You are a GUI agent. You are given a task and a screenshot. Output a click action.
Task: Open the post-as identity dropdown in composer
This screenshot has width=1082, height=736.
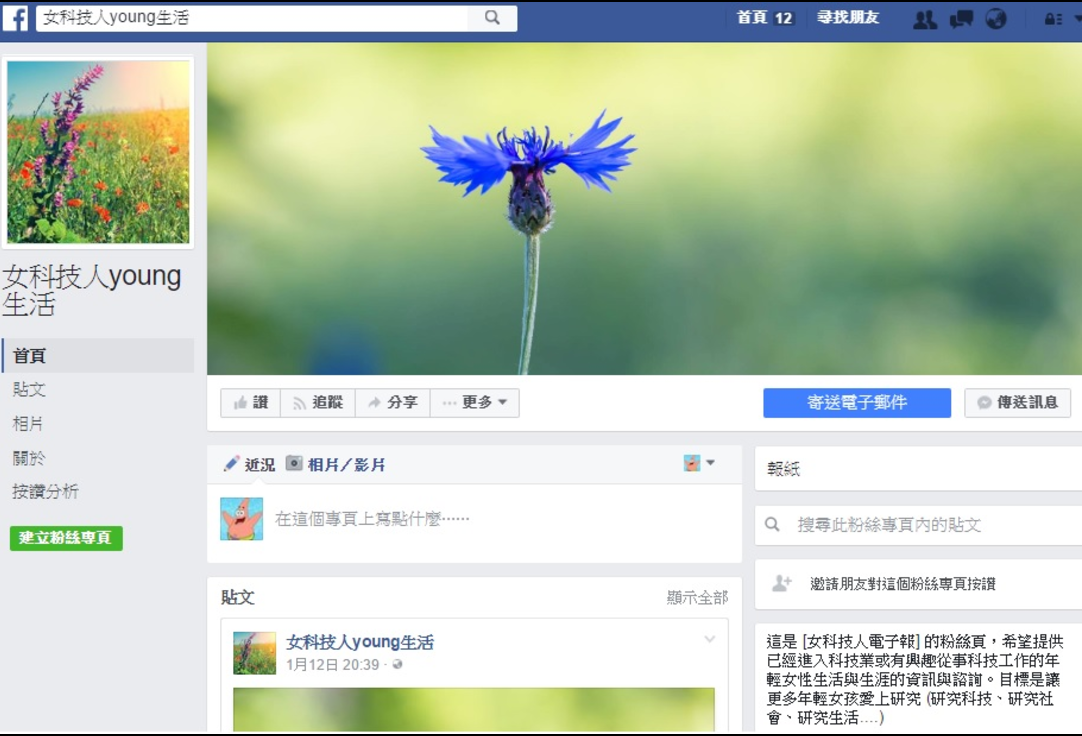point(699,463)
